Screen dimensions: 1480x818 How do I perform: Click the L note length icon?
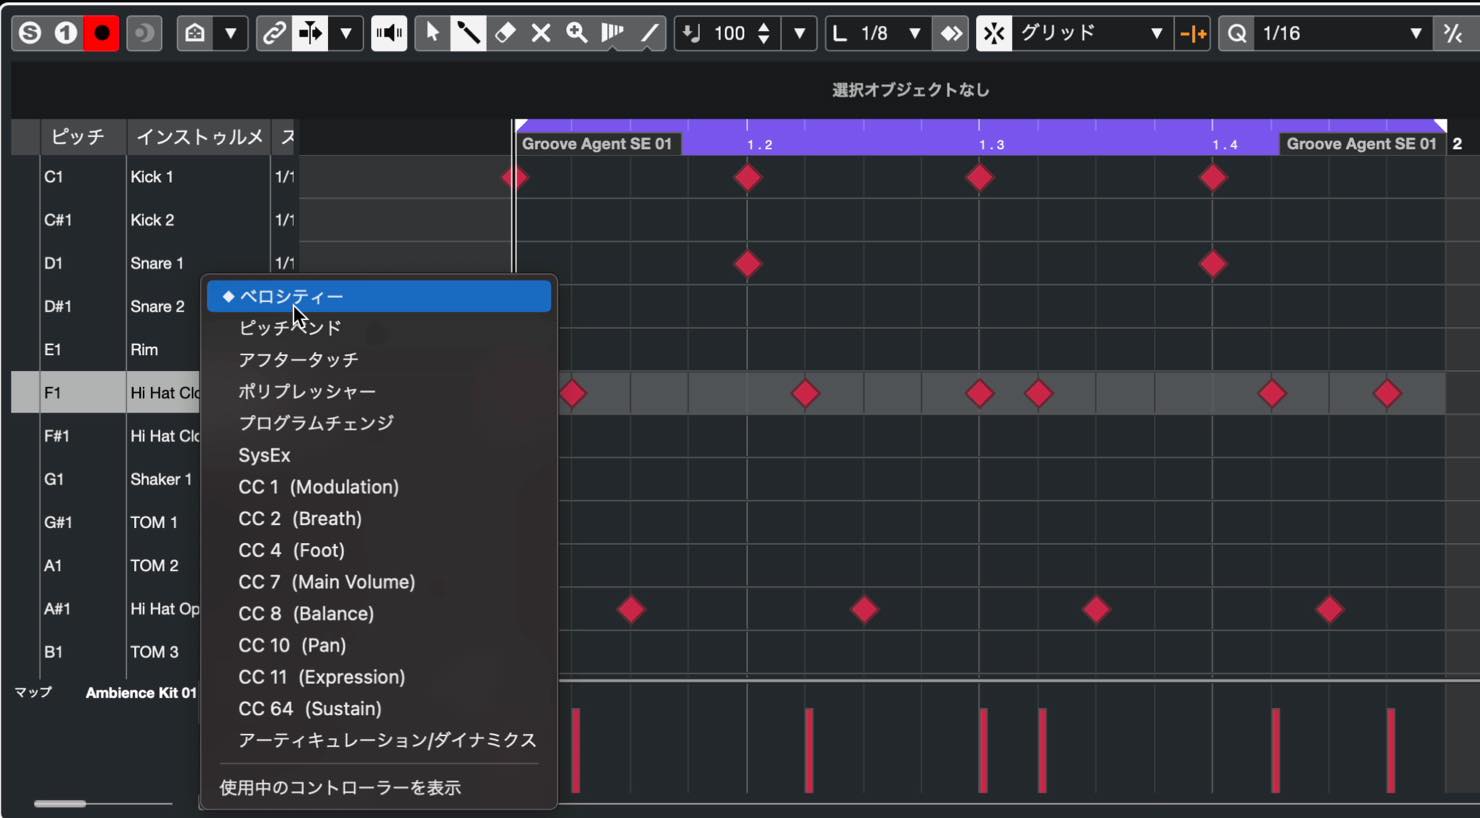point(840,33)
